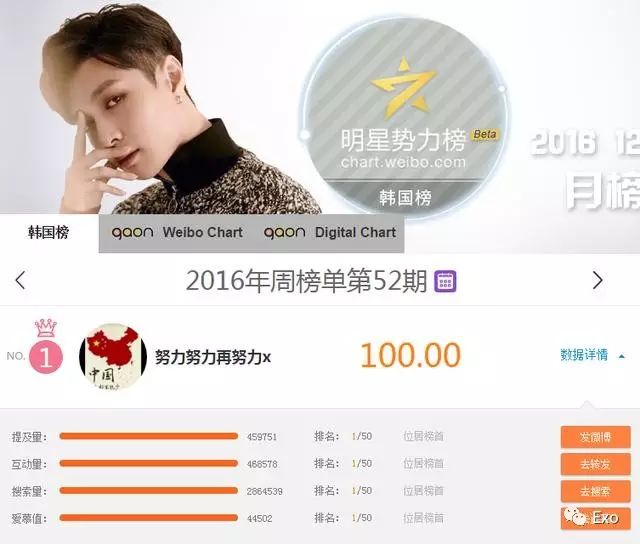
Task: Open the China map avatar thumbnail
Action: pos(113,357)
